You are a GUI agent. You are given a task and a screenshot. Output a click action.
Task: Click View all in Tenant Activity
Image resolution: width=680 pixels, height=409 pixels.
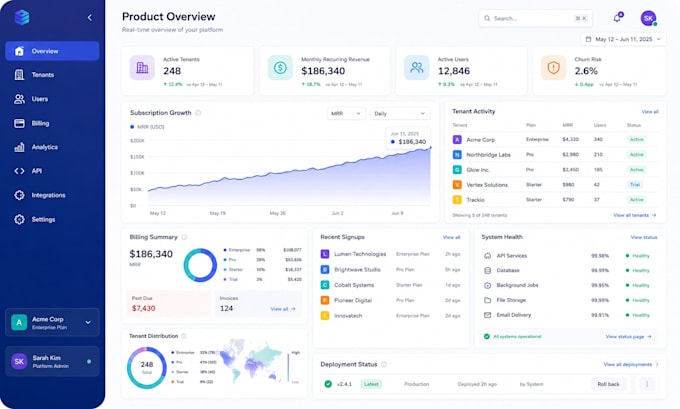[650, 112]
